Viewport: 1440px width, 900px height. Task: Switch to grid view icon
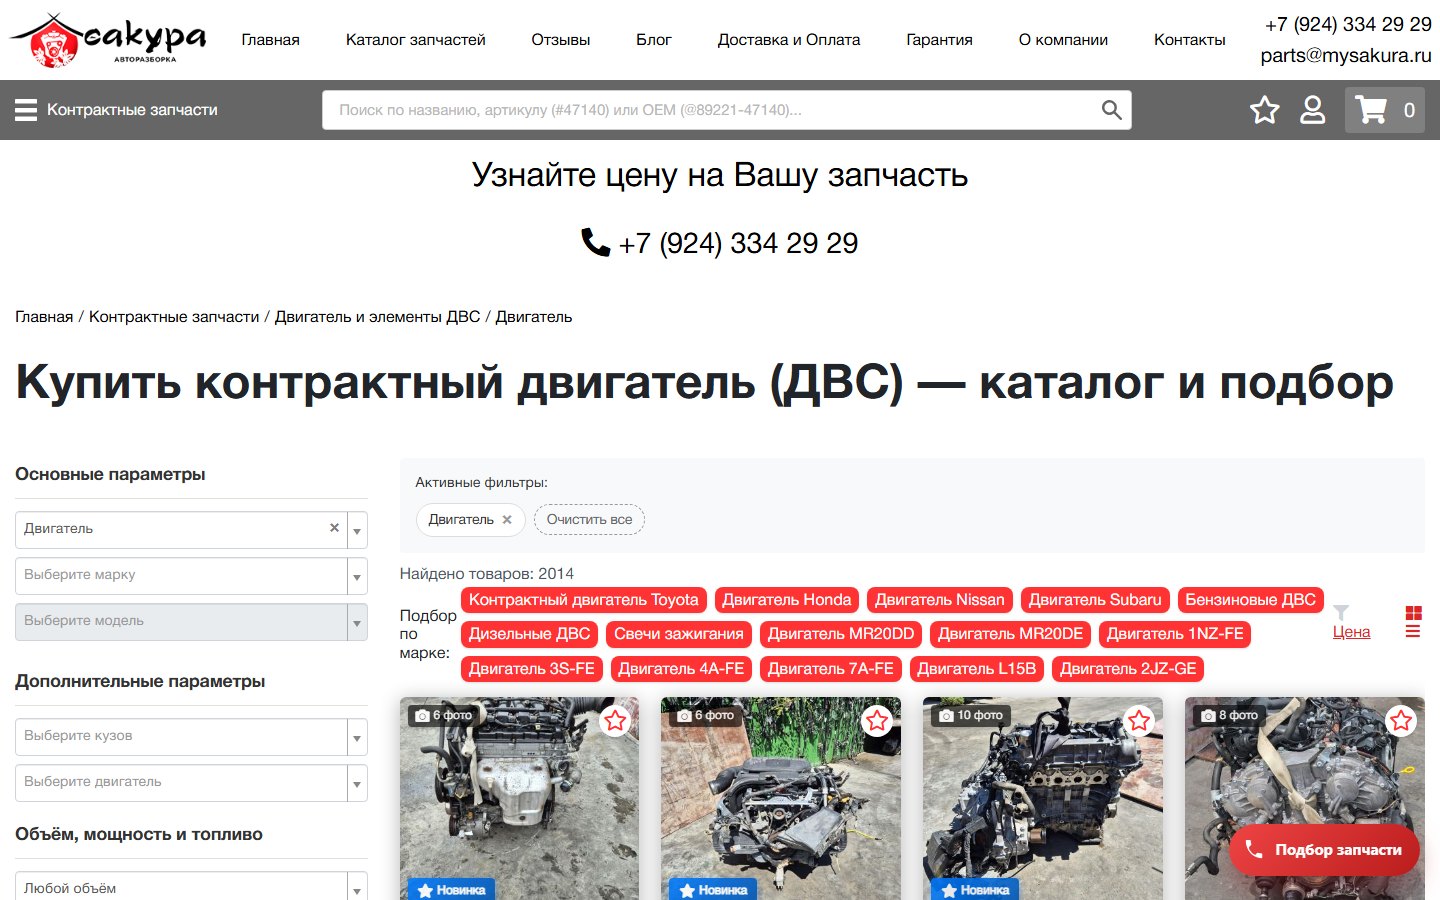tap(1413, 613)
